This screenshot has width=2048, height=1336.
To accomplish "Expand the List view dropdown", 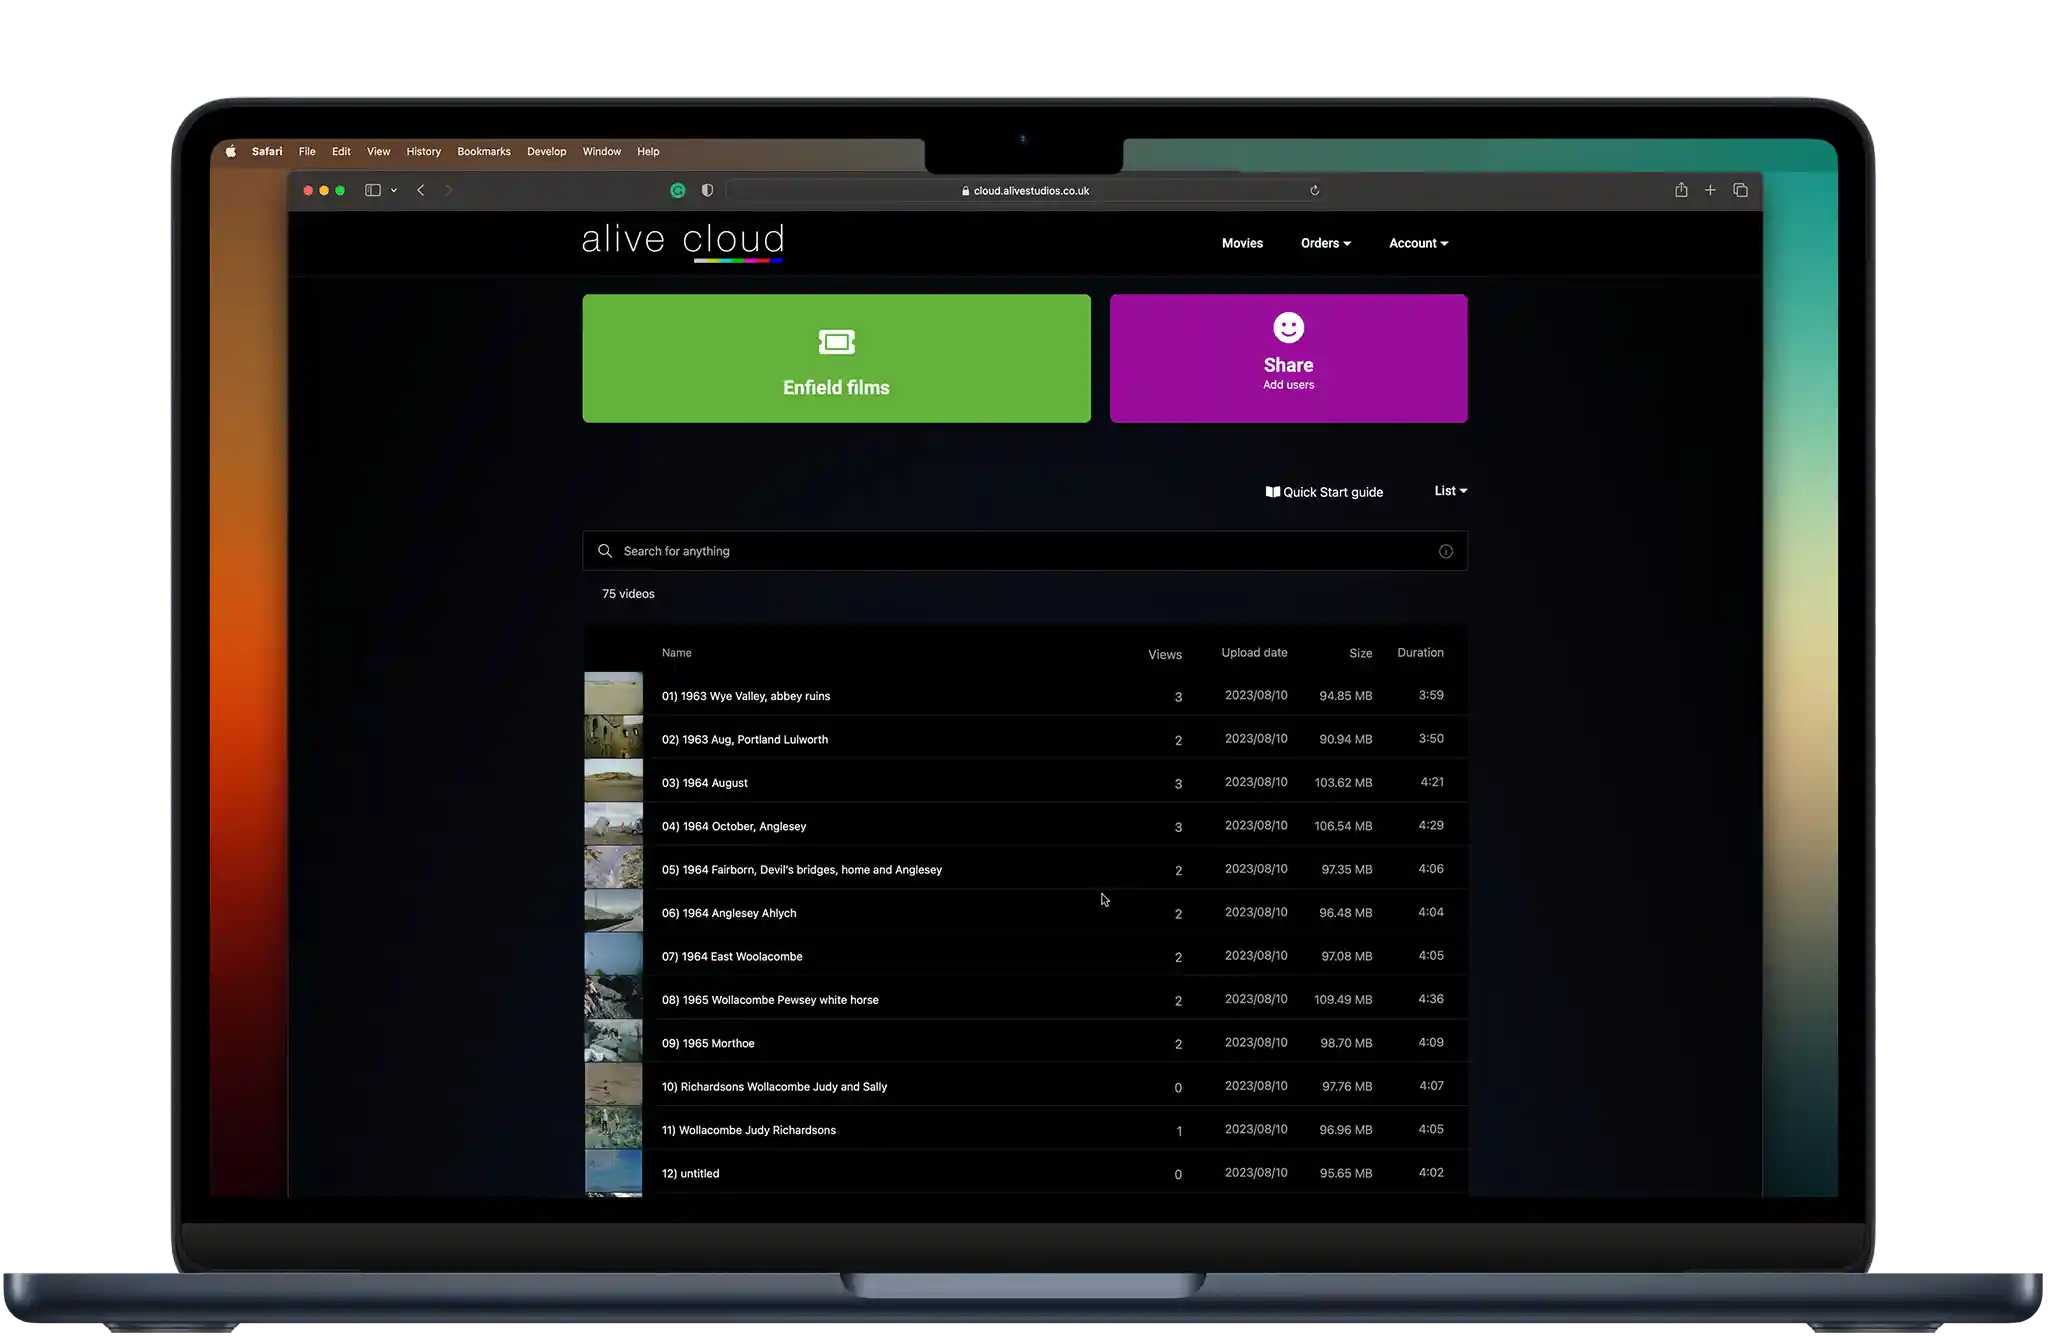I will [1451, 491].
